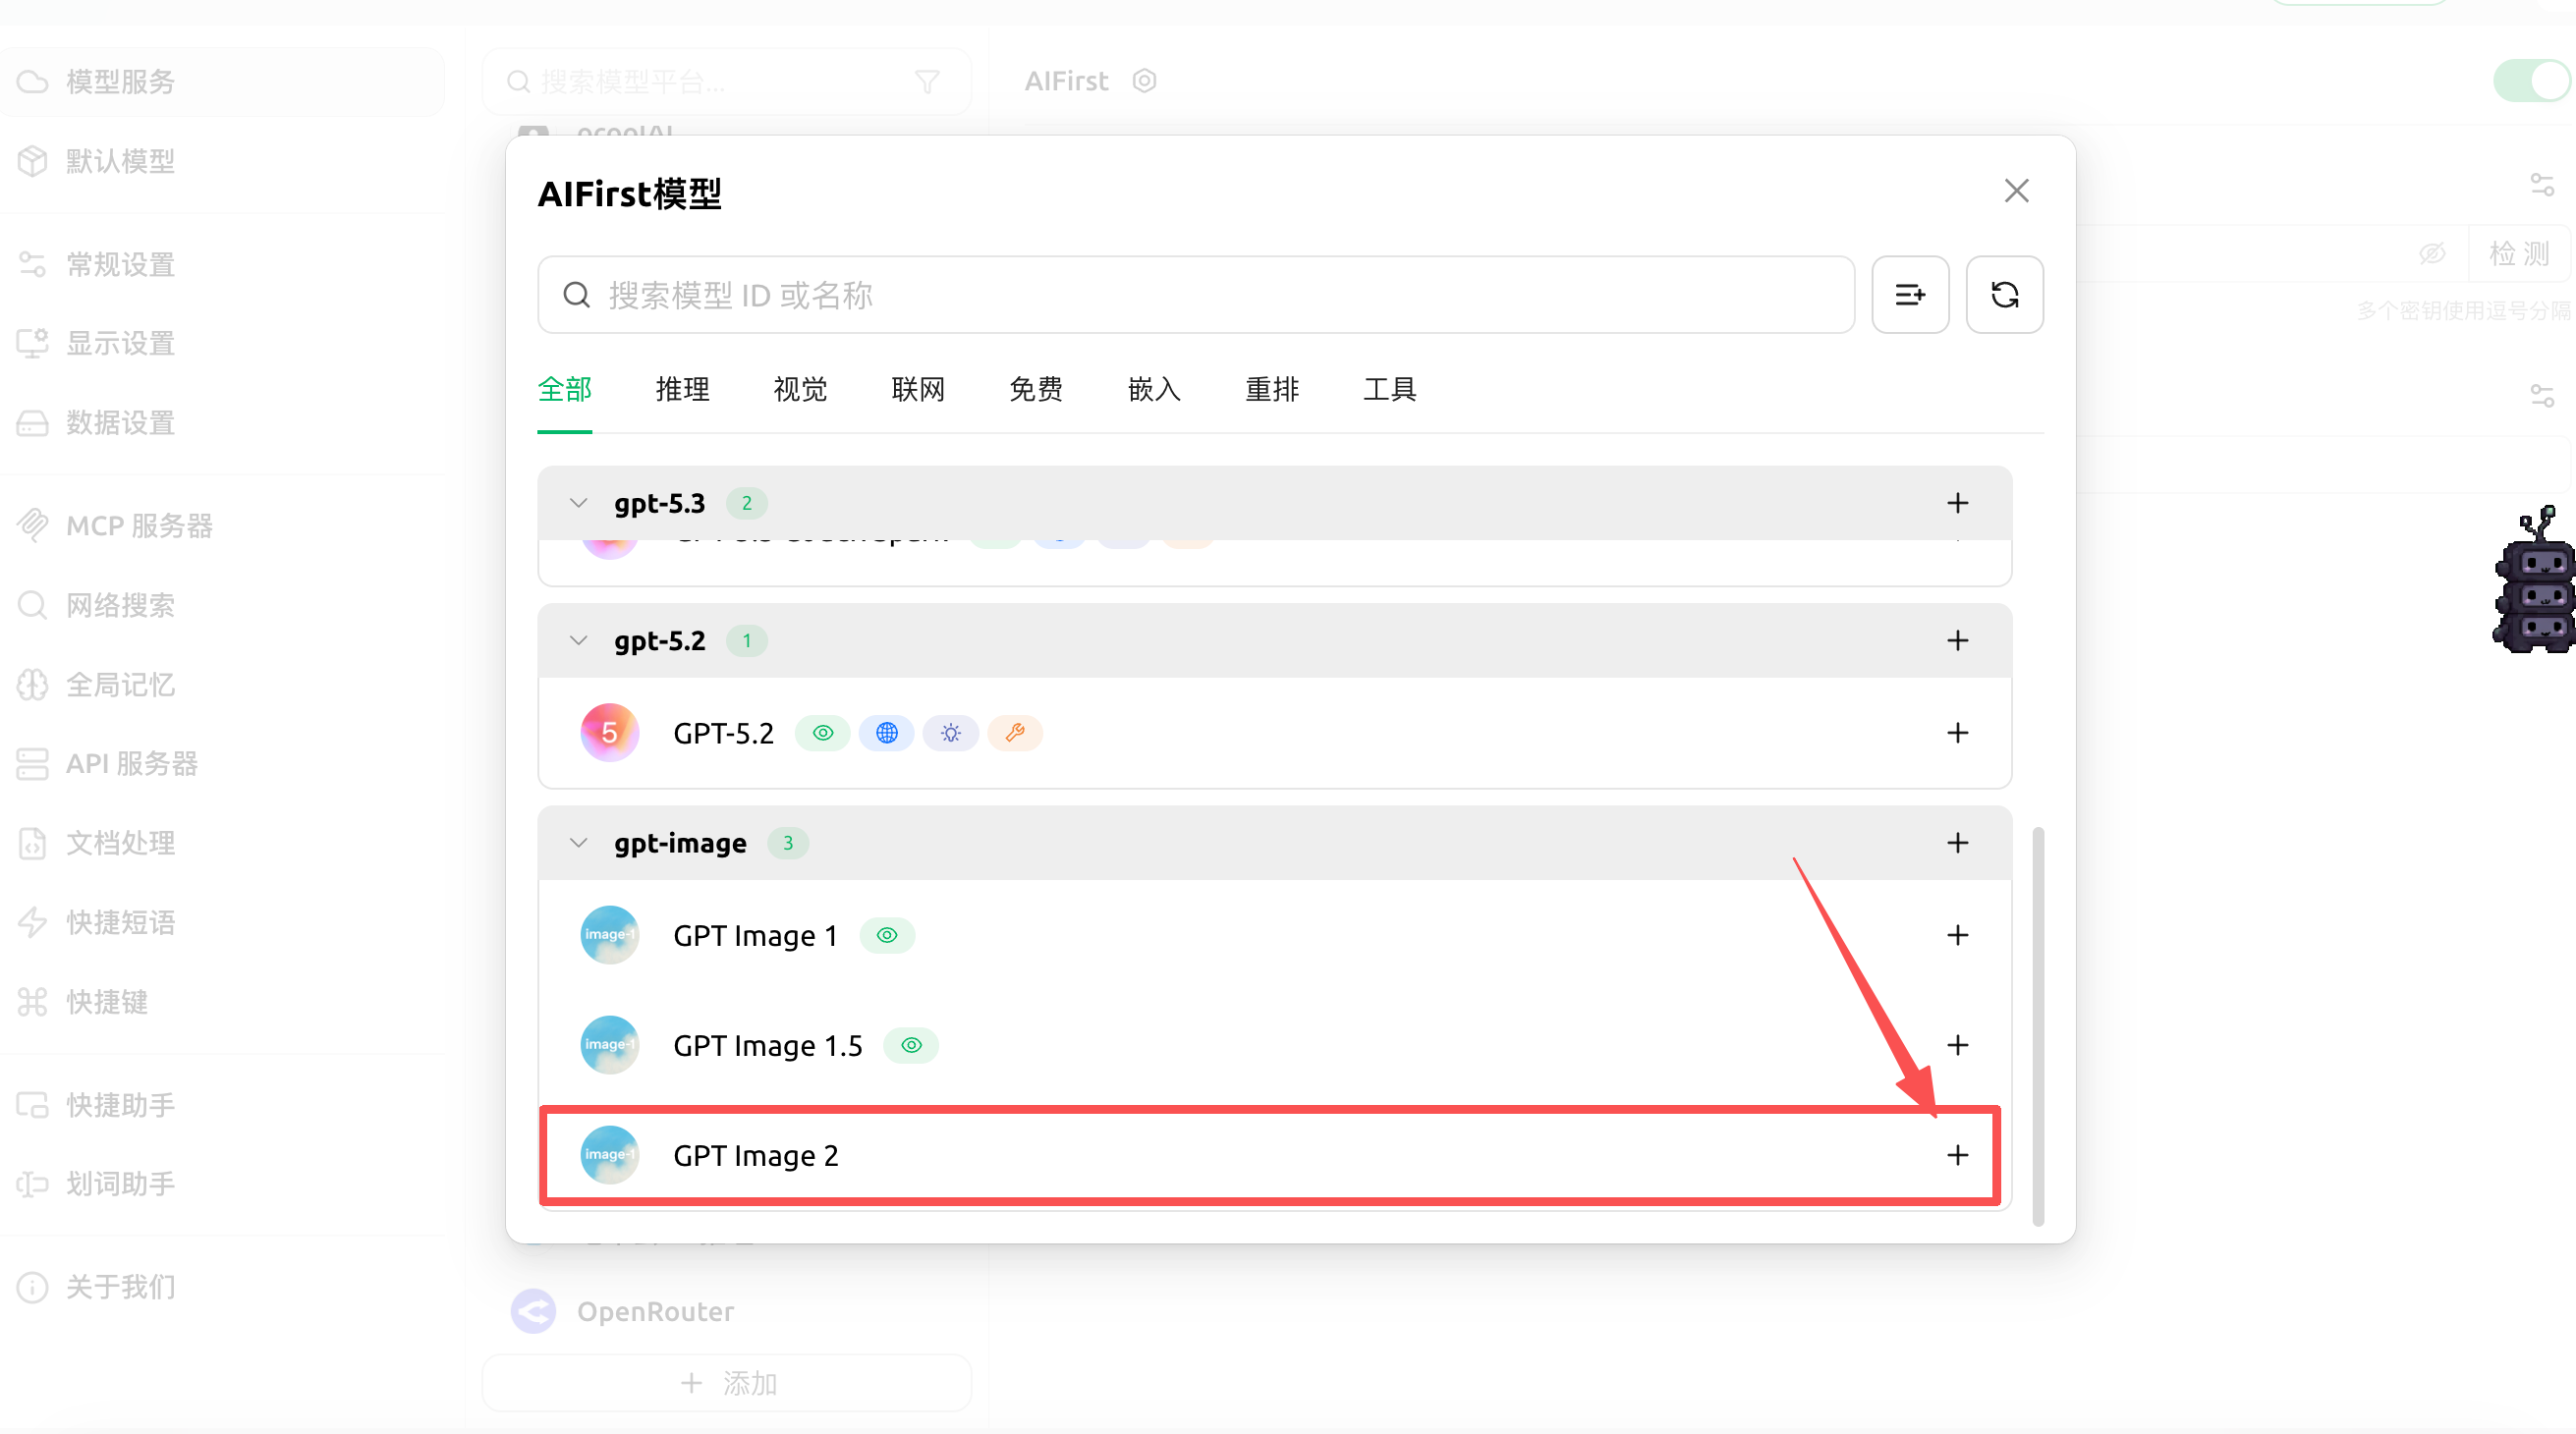Focus the 搜索模型 ID 或名称 search field

pyautogui.click(x=1196, y=295)
